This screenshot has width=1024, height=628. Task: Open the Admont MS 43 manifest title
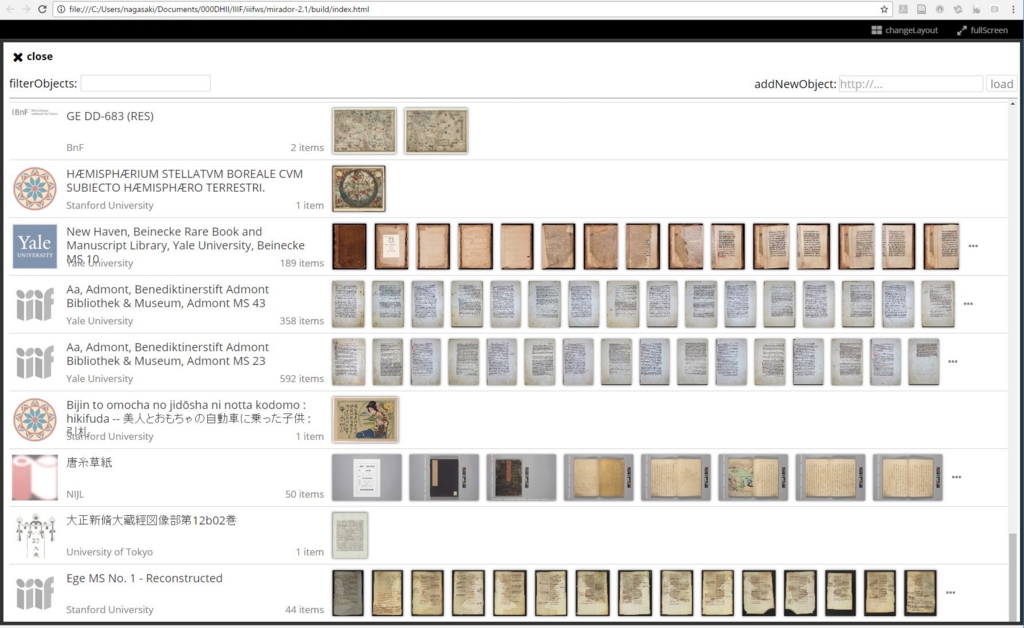(167, 296)
